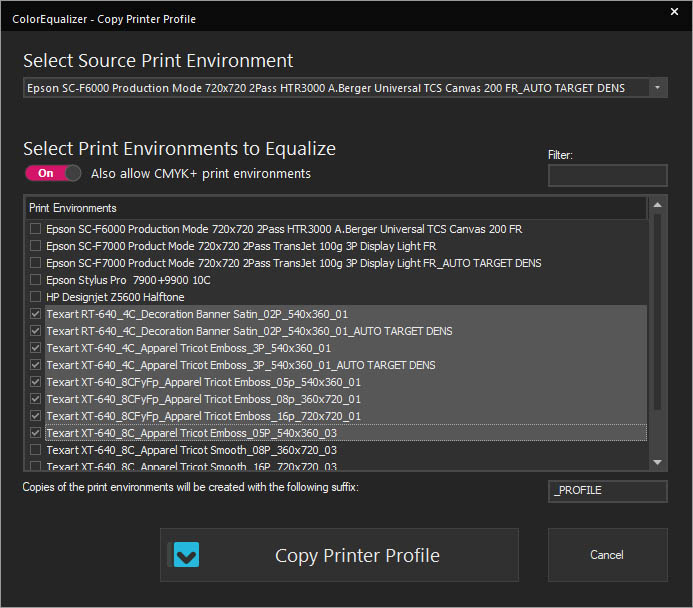Uncheck Texart XT-640_8CFyFp Tricot Emboss_08p_360x720_01 box
This screenshot has height=608, width=693.
(x=35, y=399)
